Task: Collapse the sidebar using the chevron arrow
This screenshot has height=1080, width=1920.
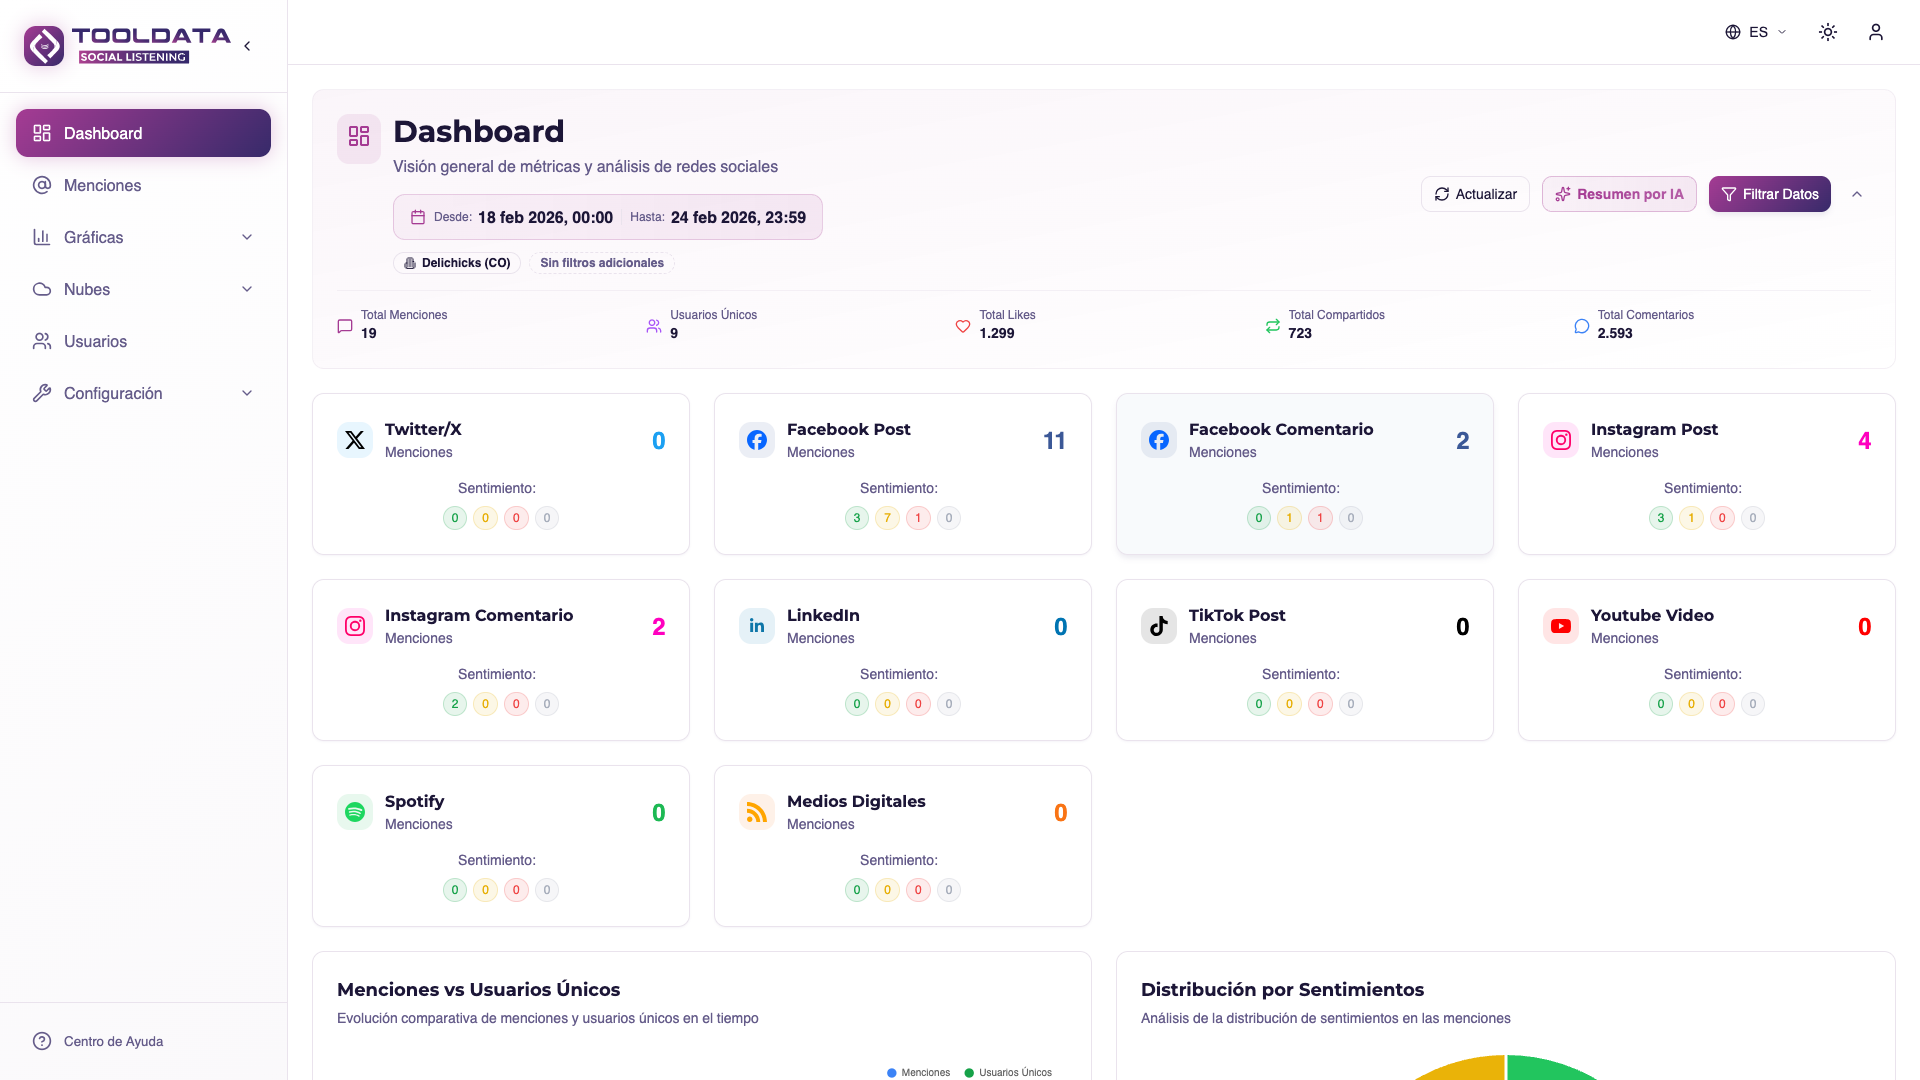Action: (246, 45)
